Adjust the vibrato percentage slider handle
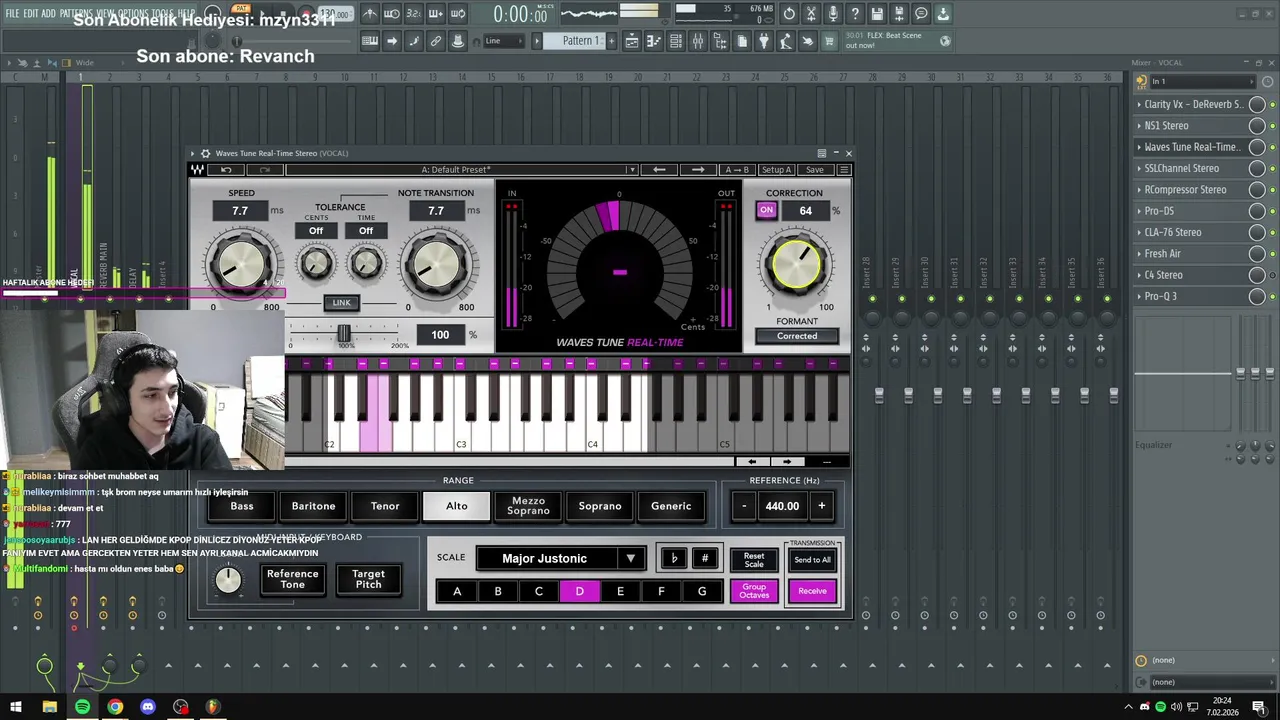This screenshot has height=720, width=1280. 344,334
